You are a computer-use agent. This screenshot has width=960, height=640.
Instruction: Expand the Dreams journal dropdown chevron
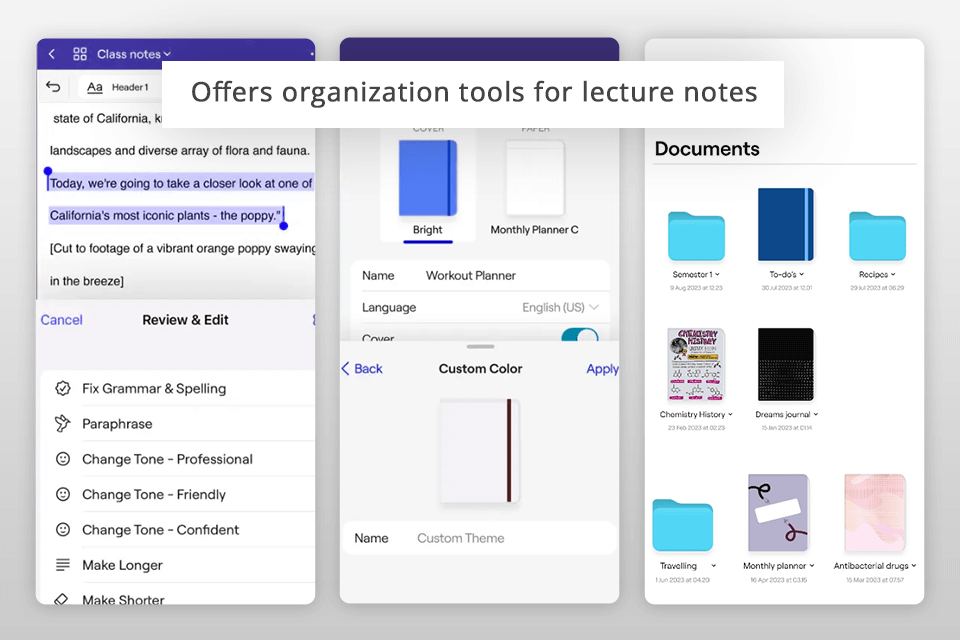click(x=816, y=414)
